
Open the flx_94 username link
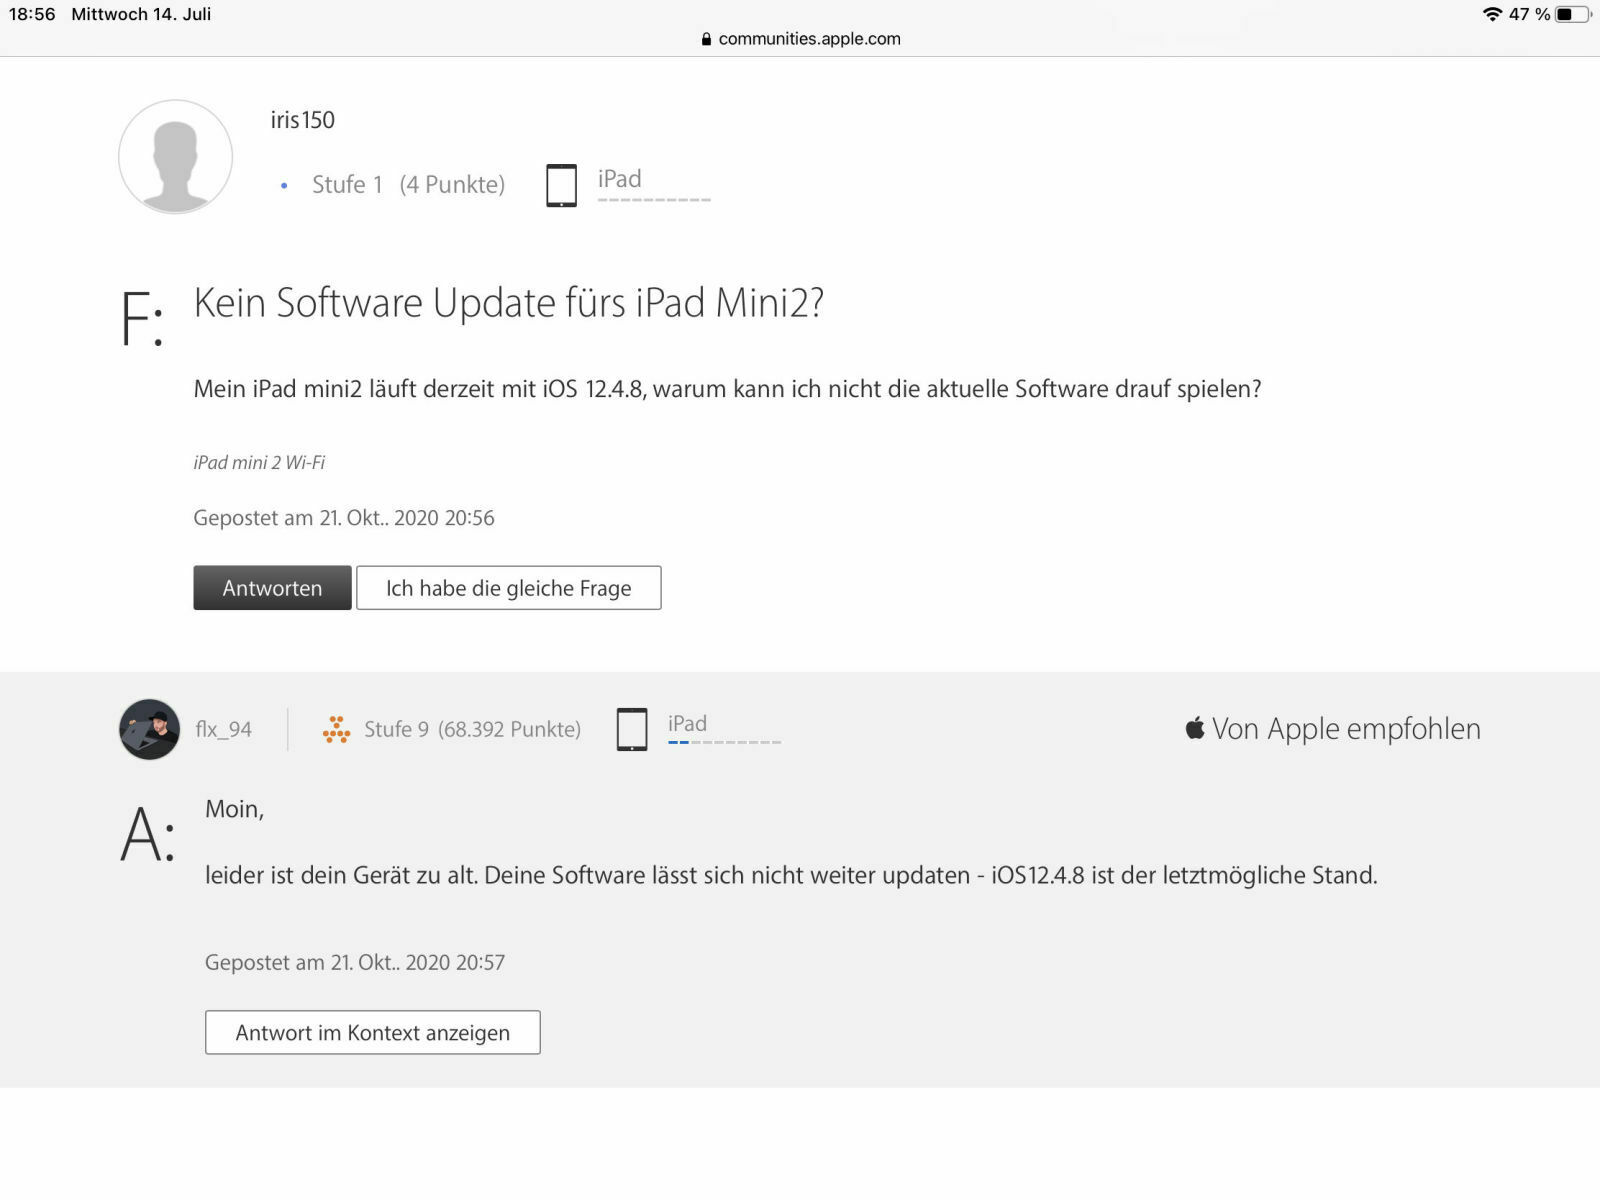(223, 729)
